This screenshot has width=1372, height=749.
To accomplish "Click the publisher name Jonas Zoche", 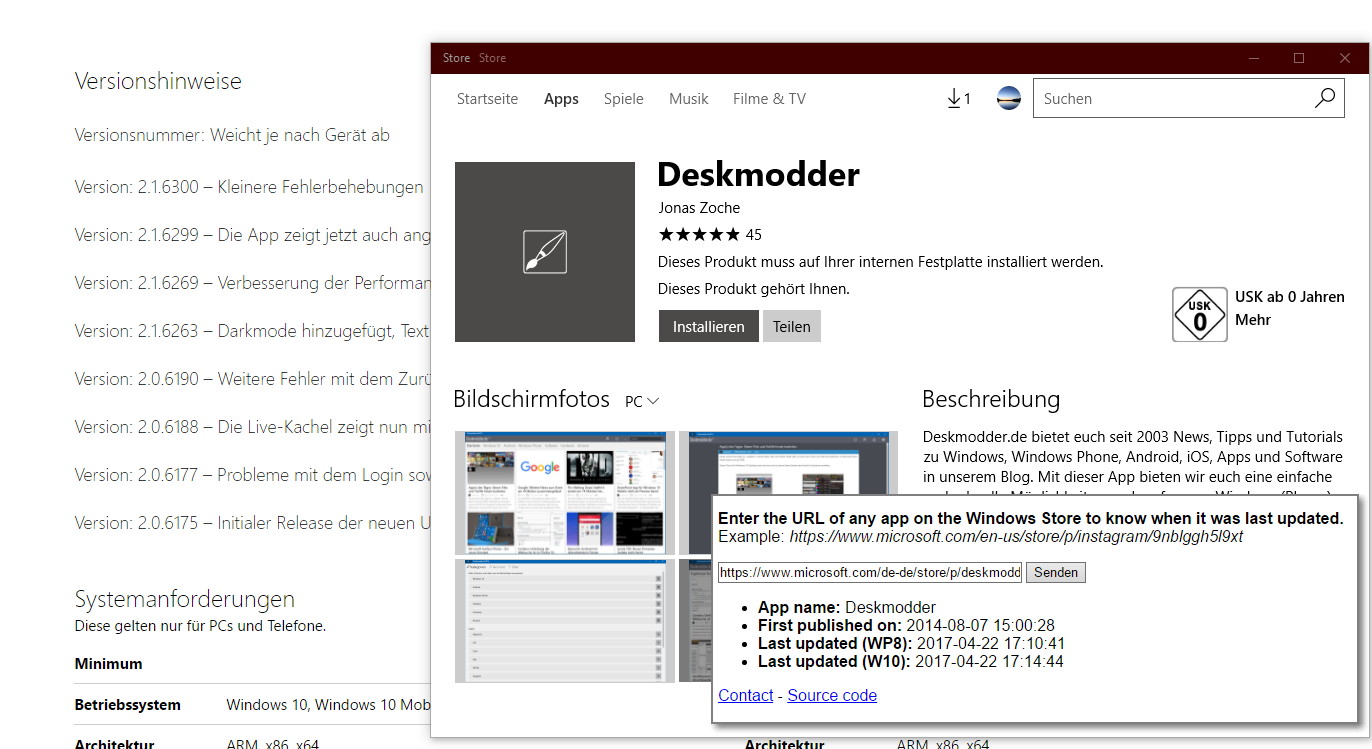I will tap(699, 208).
